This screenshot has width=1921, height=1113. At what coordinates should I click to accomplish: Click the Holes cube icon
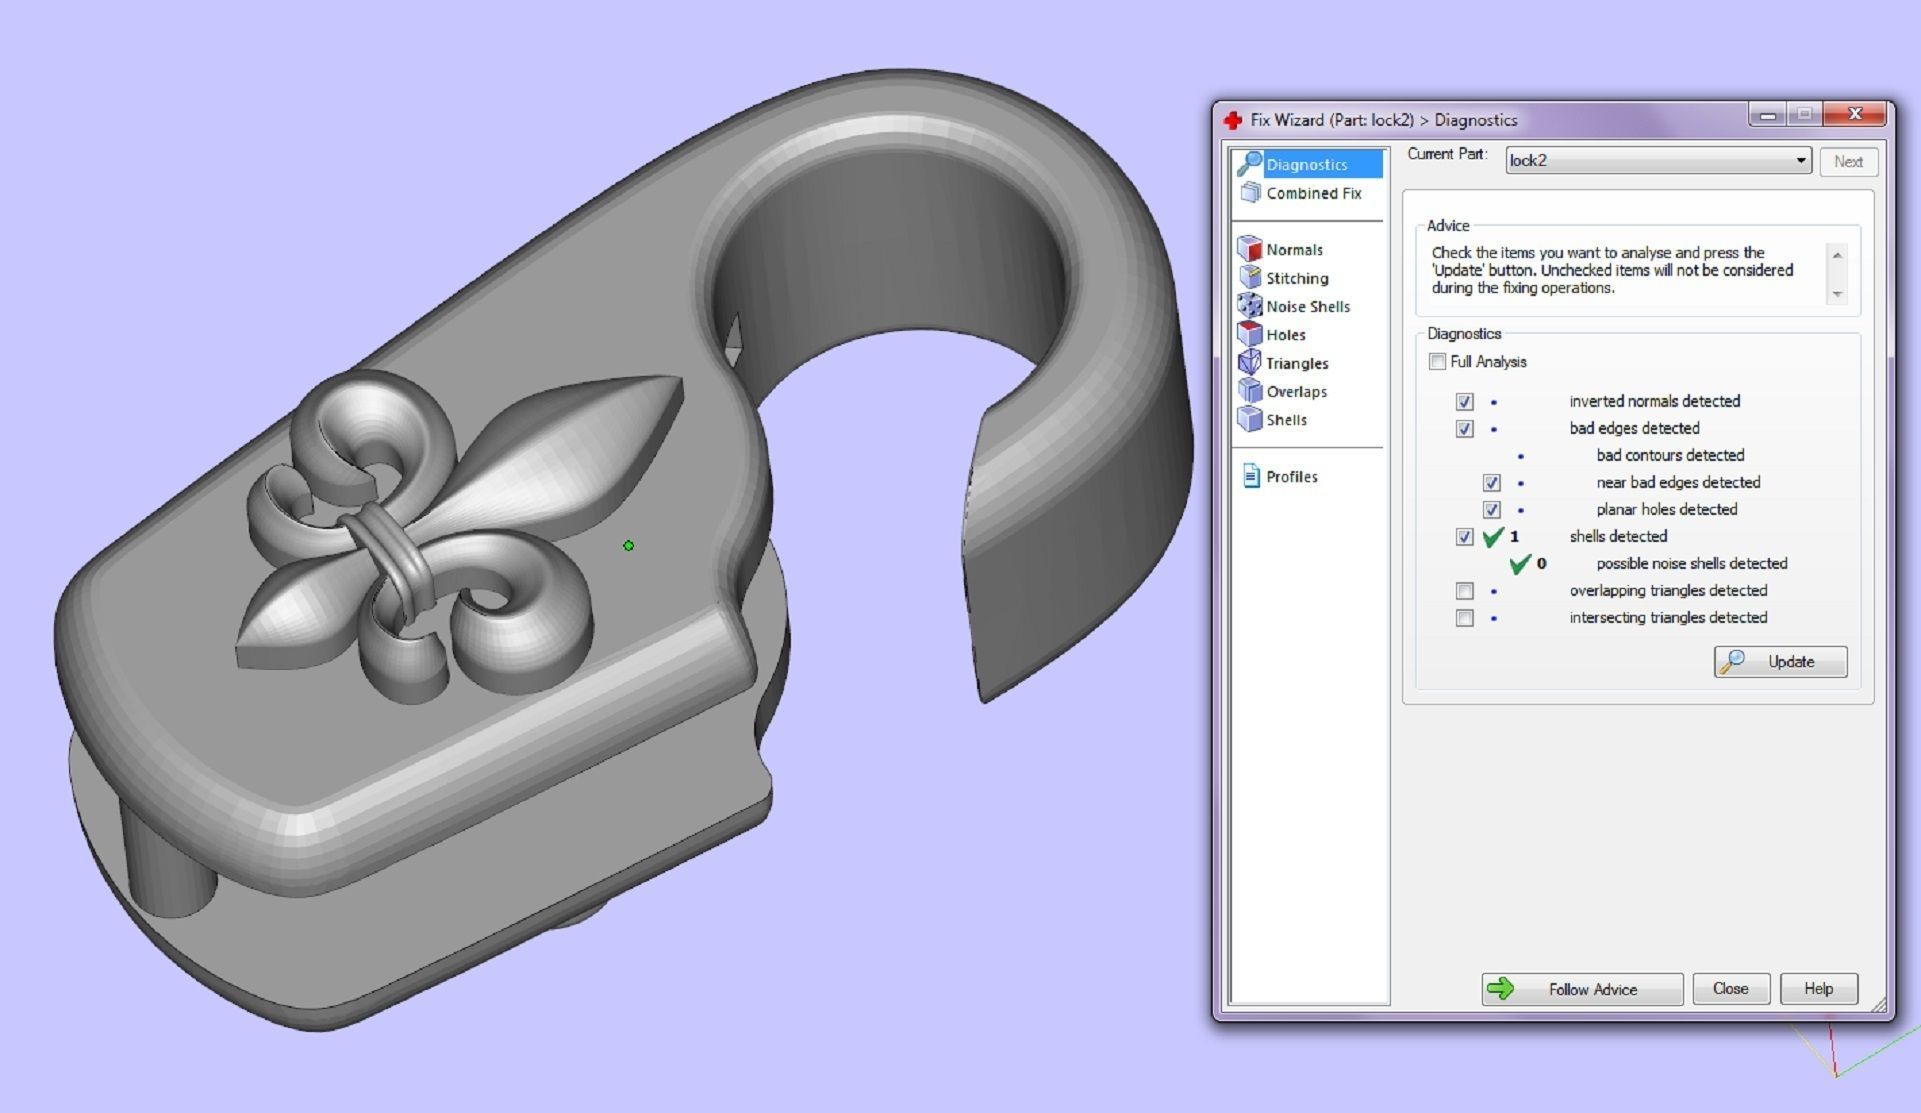(1249, 334)
